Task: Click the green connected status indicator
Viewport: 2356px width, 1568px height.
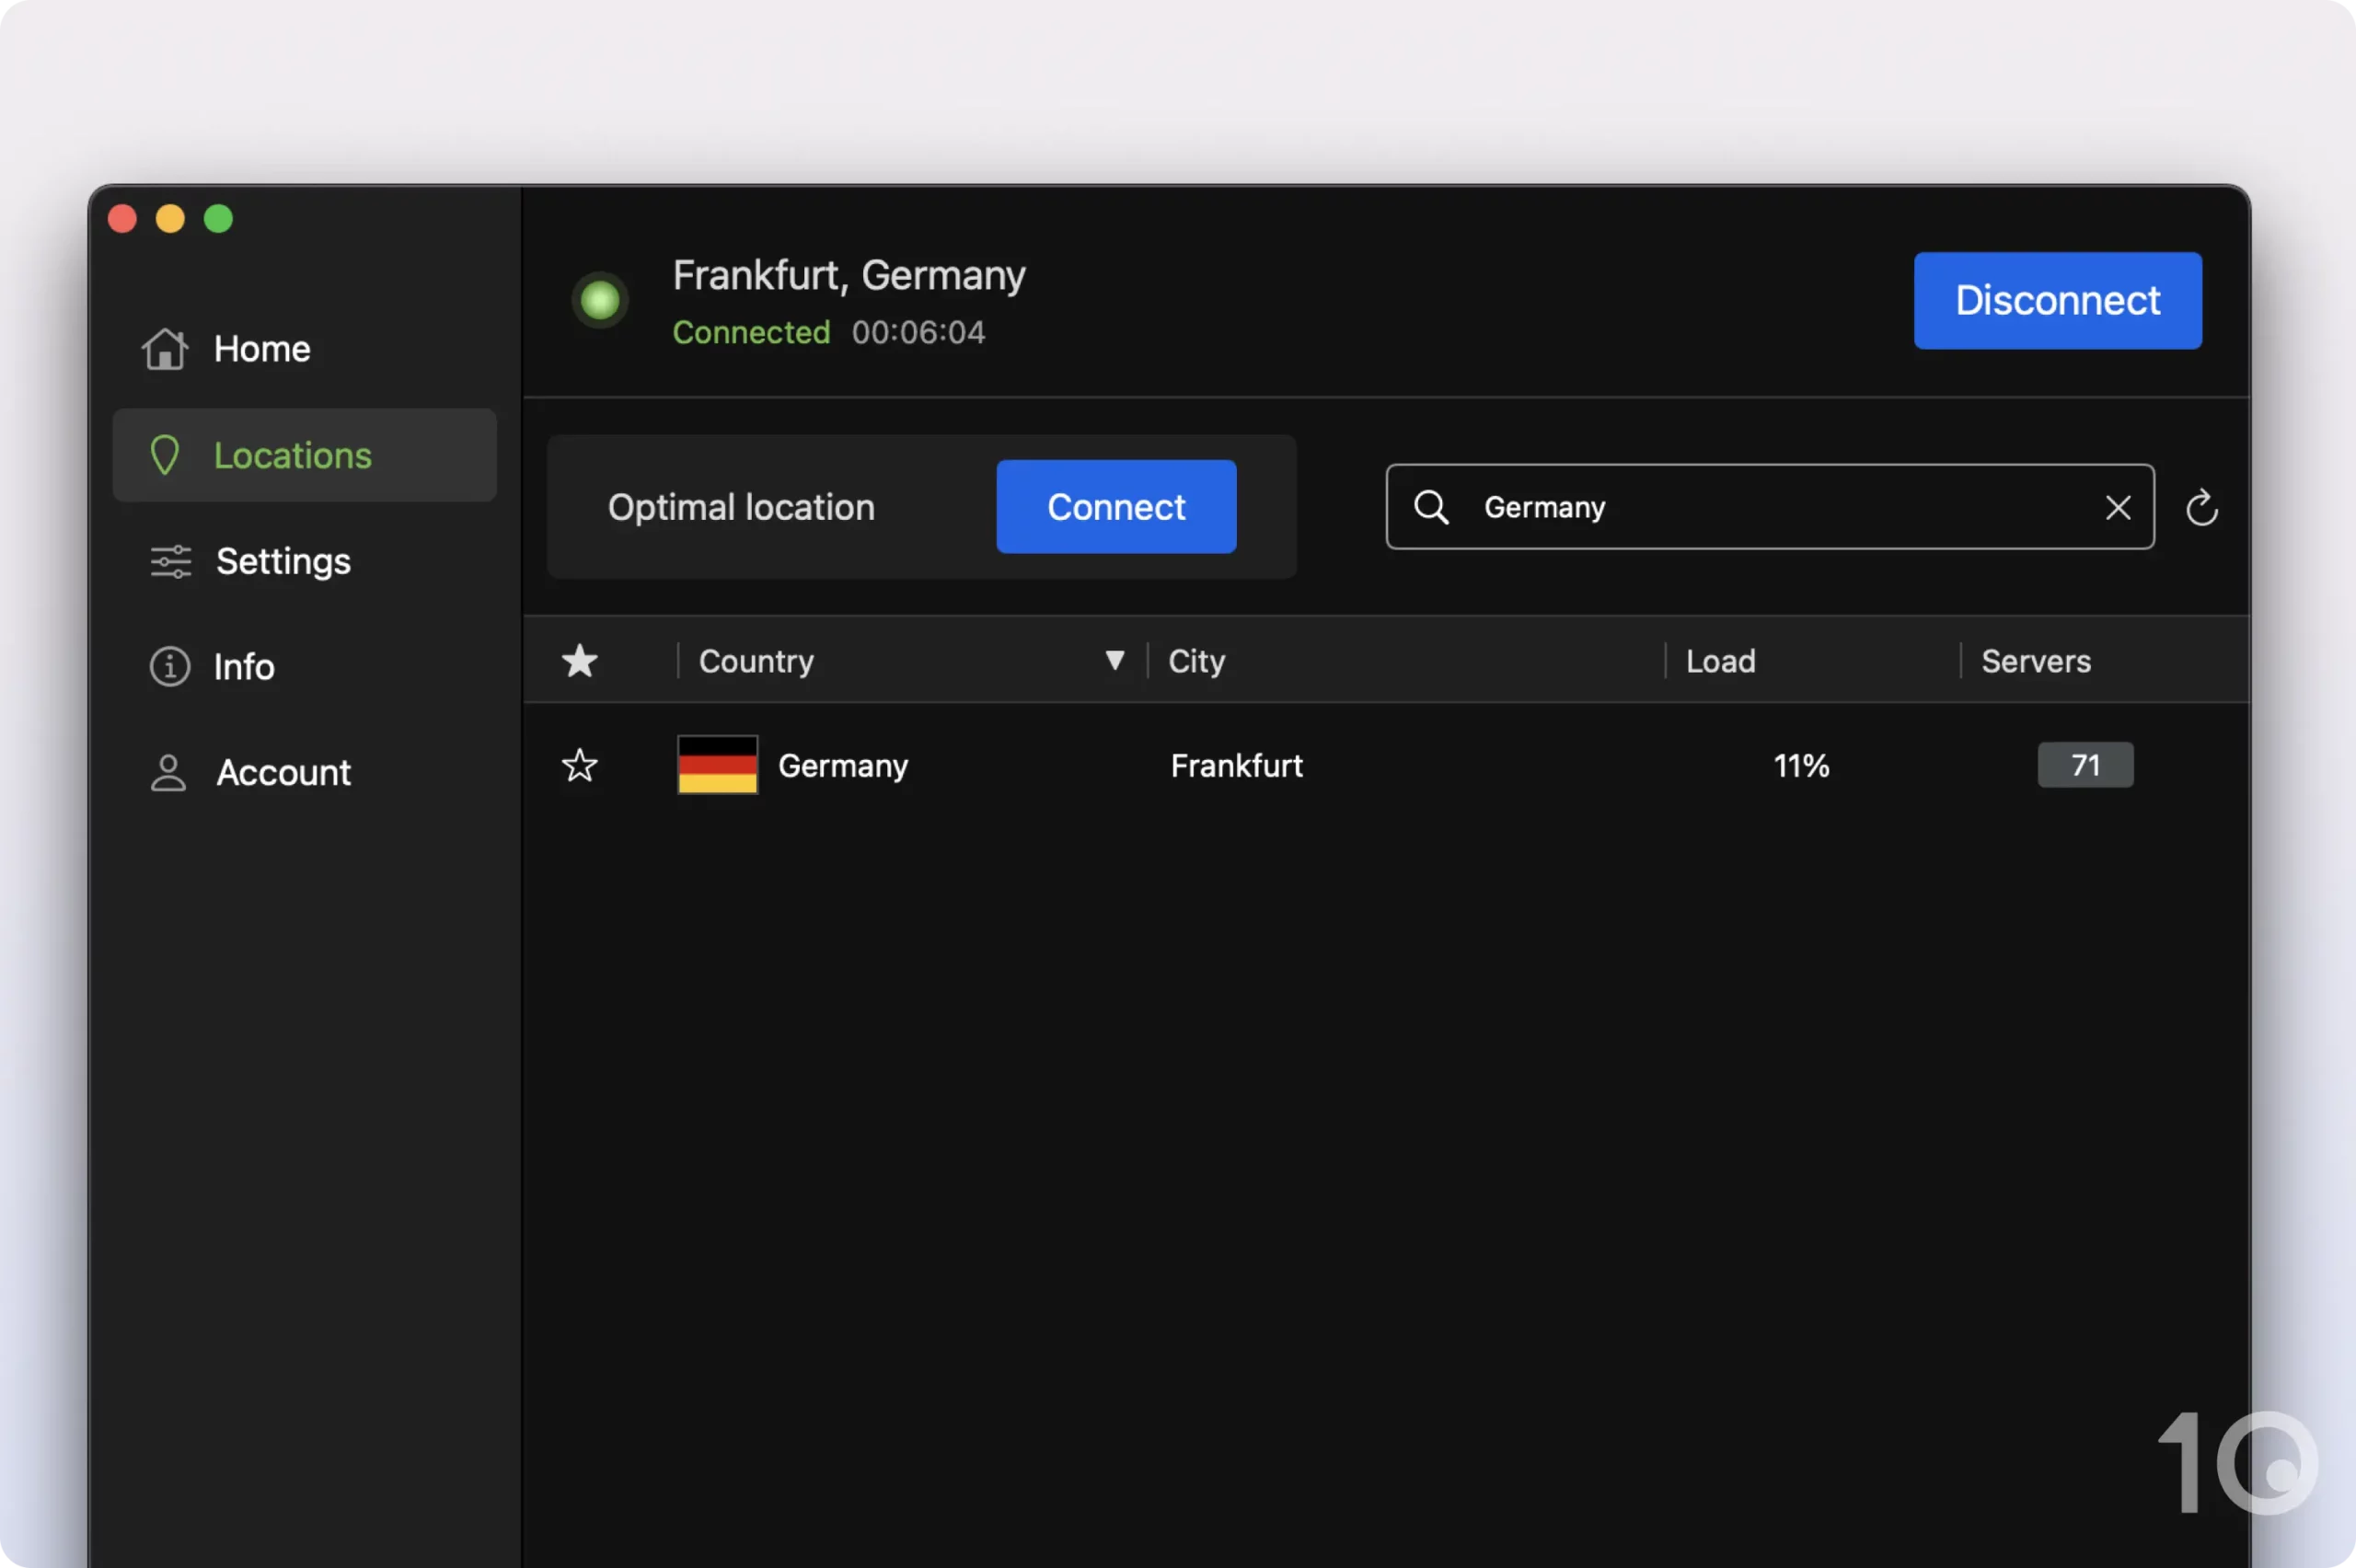Action: point(602,299)
